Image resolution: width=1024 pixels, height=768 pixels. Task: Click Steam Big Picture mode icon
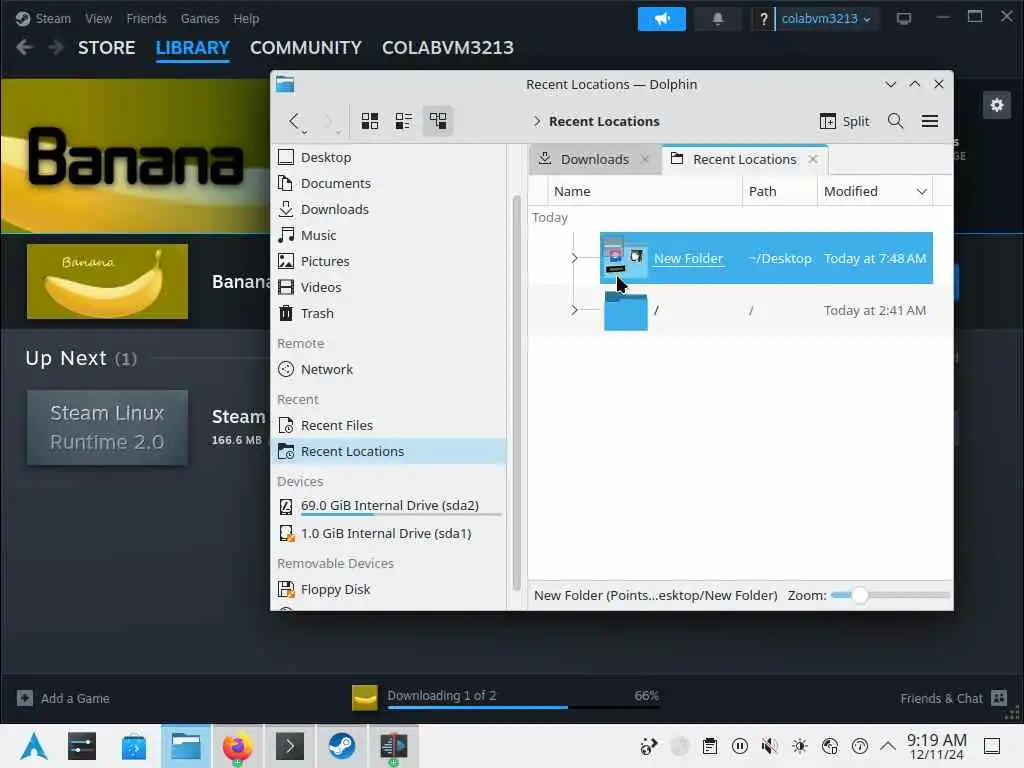[904, 18]
